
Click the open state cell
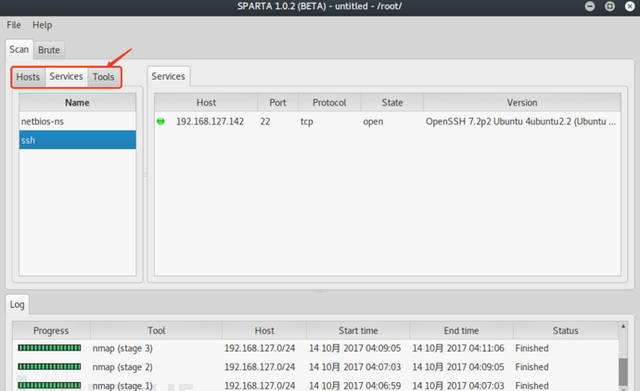[373, 121]
